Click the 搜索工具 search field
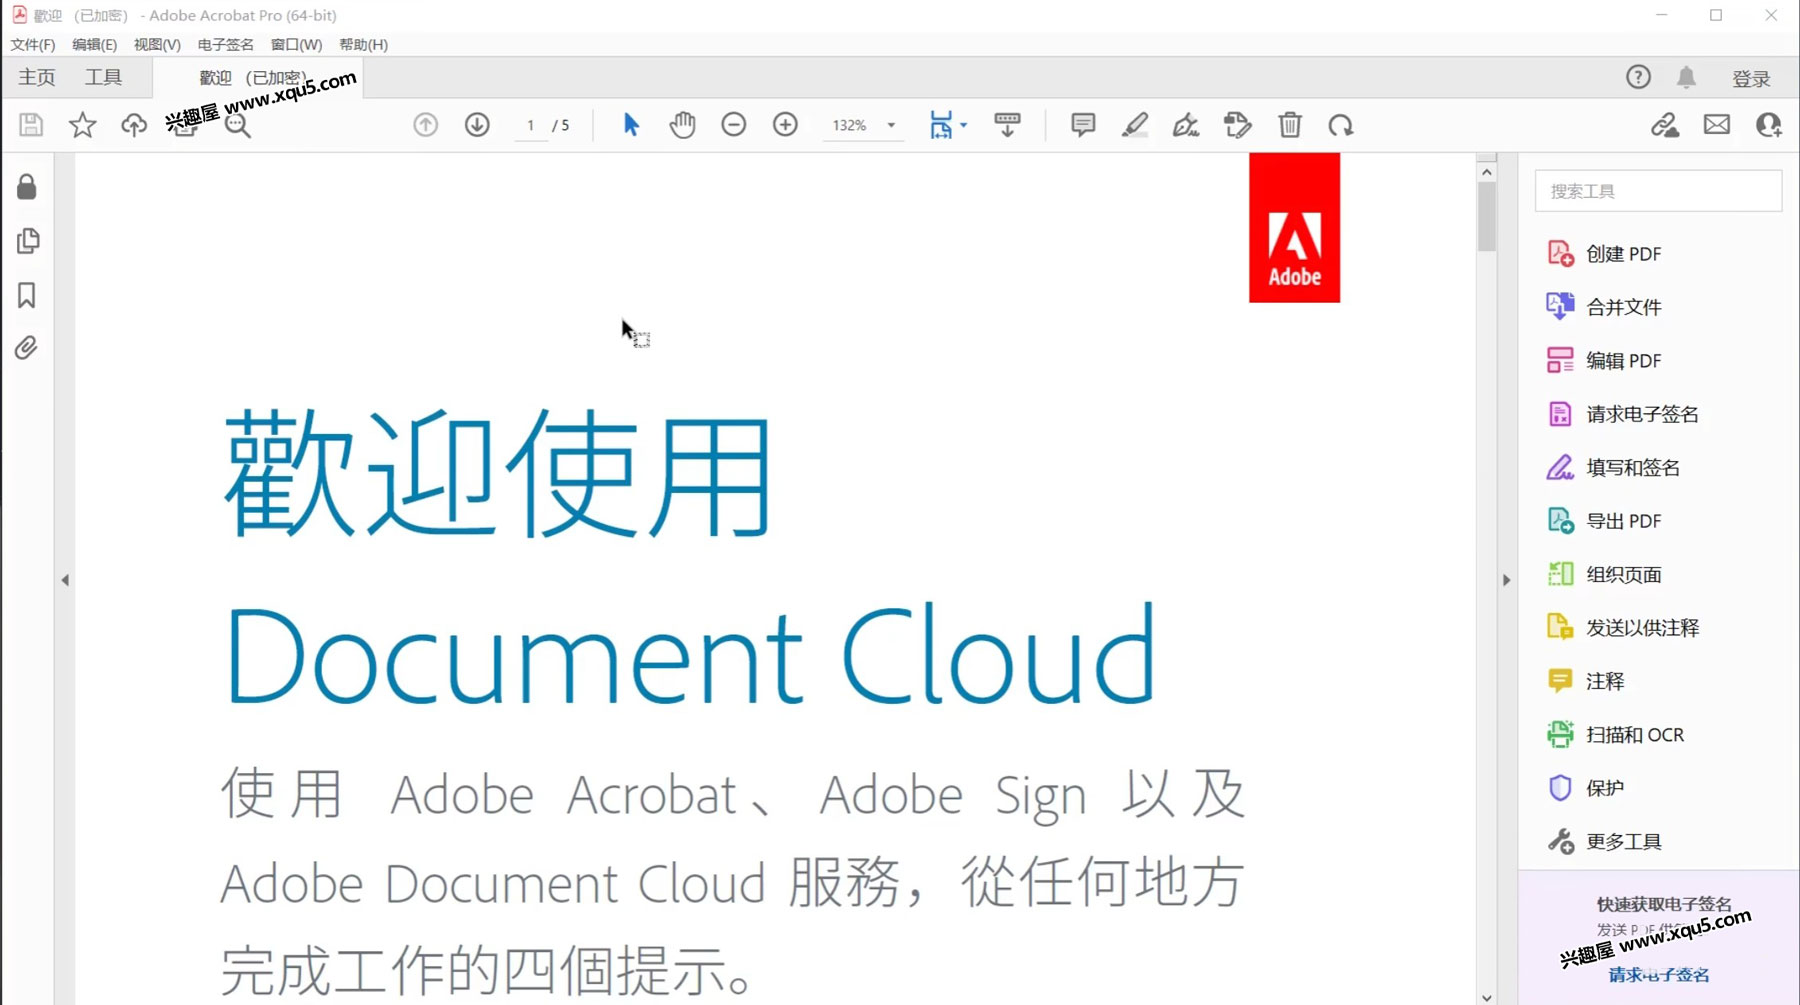 pos(1658,191)
